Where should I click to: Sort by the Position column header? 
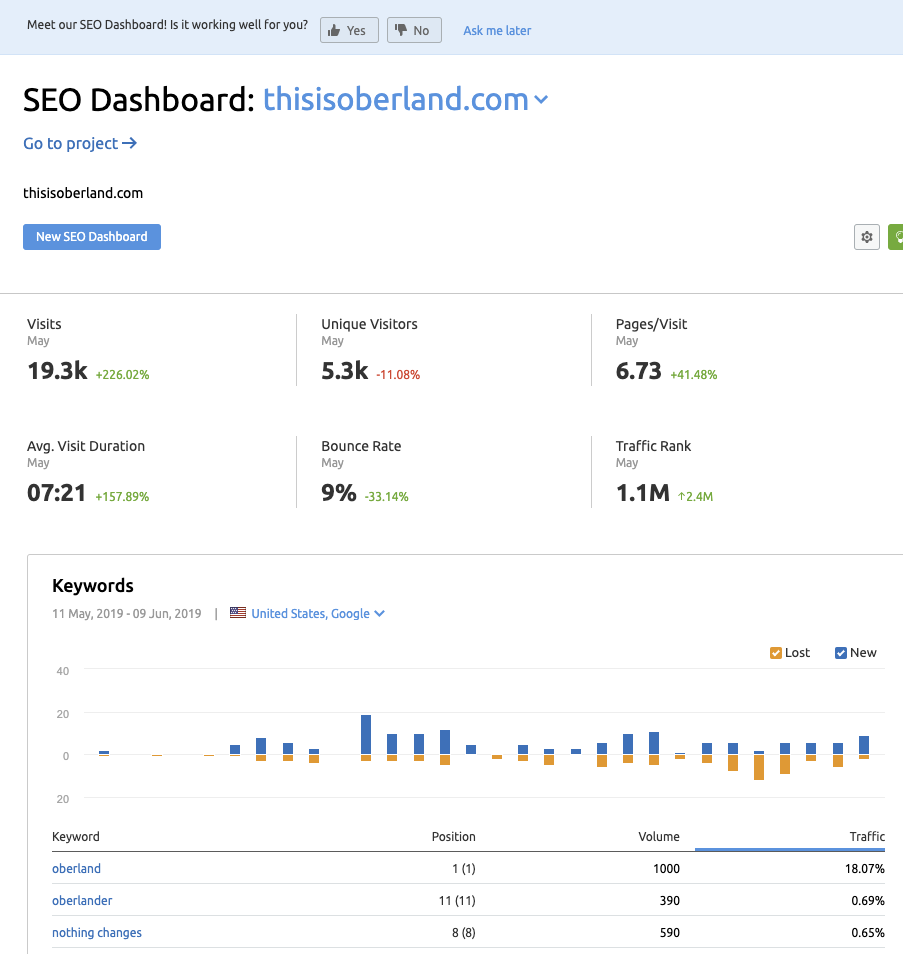click(453, 836)
